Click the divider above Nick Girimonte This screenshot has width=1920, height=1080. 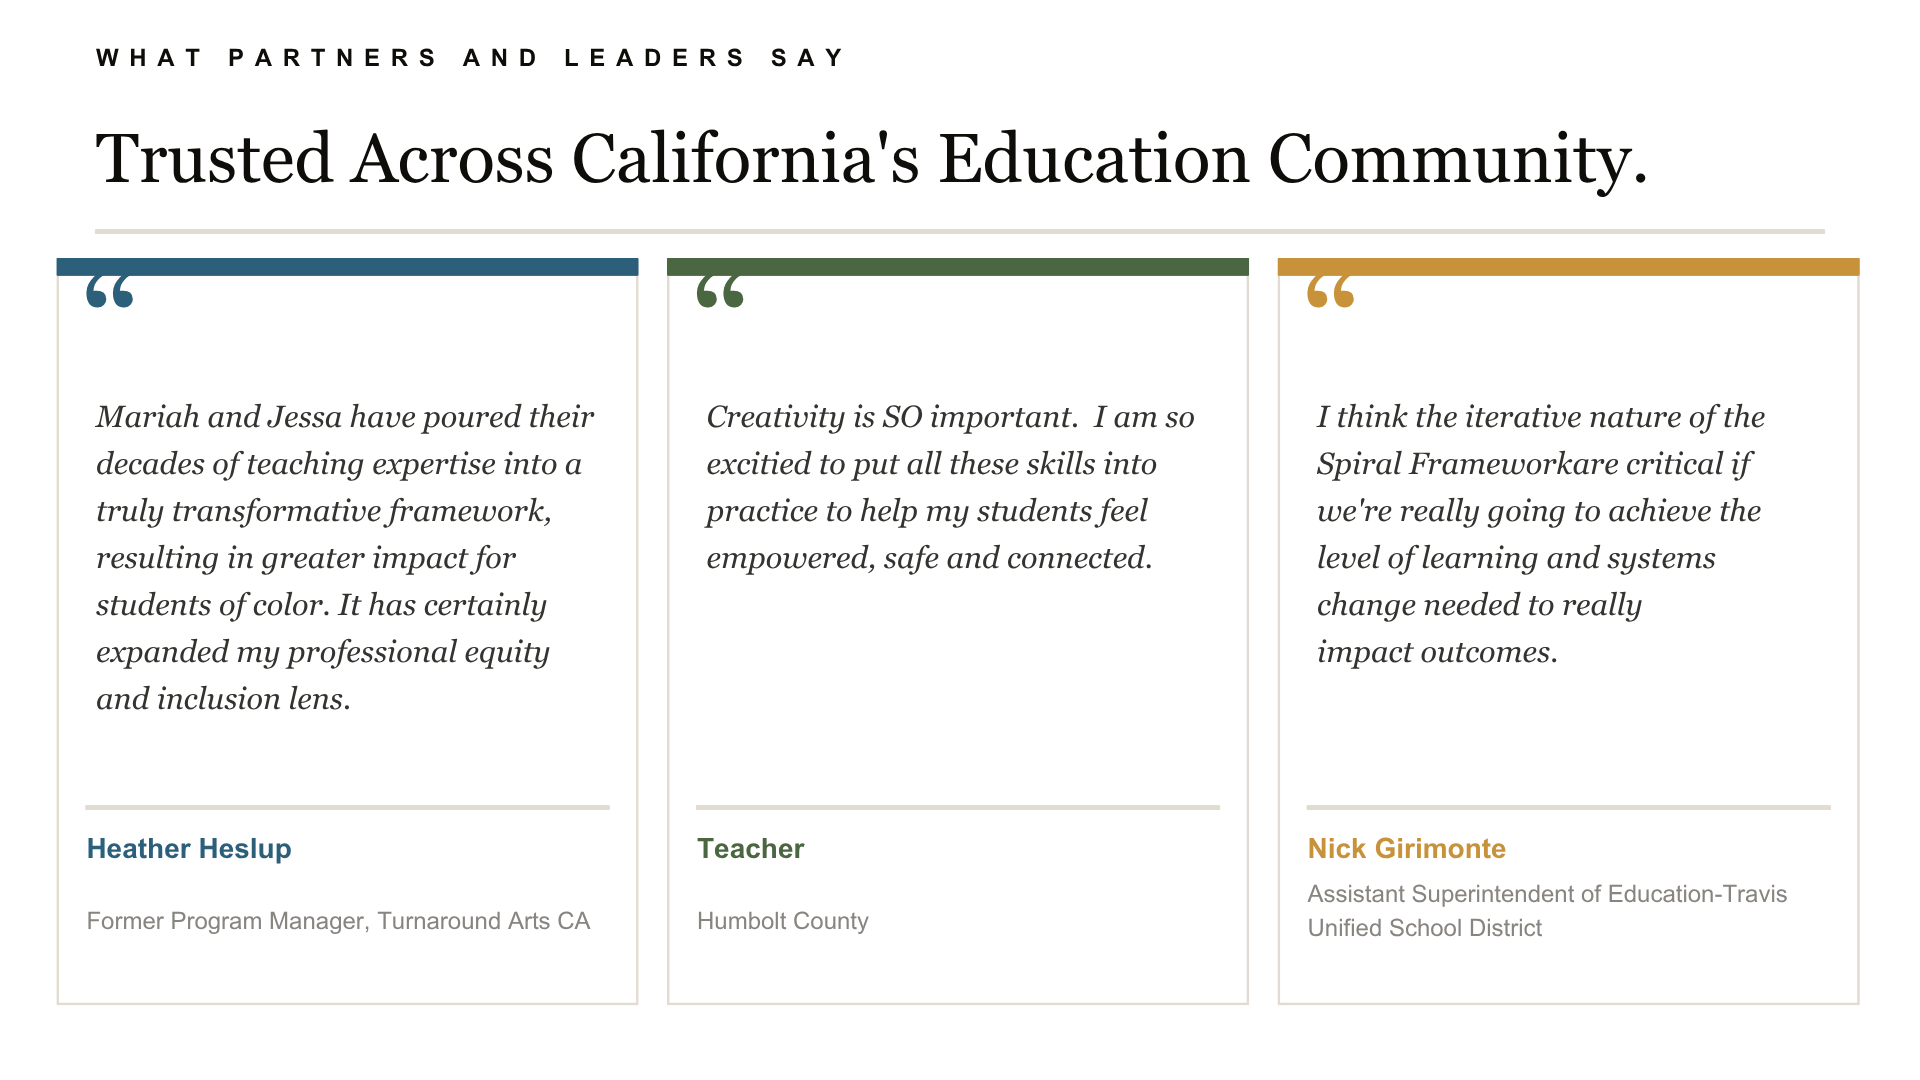[1568, 807]
